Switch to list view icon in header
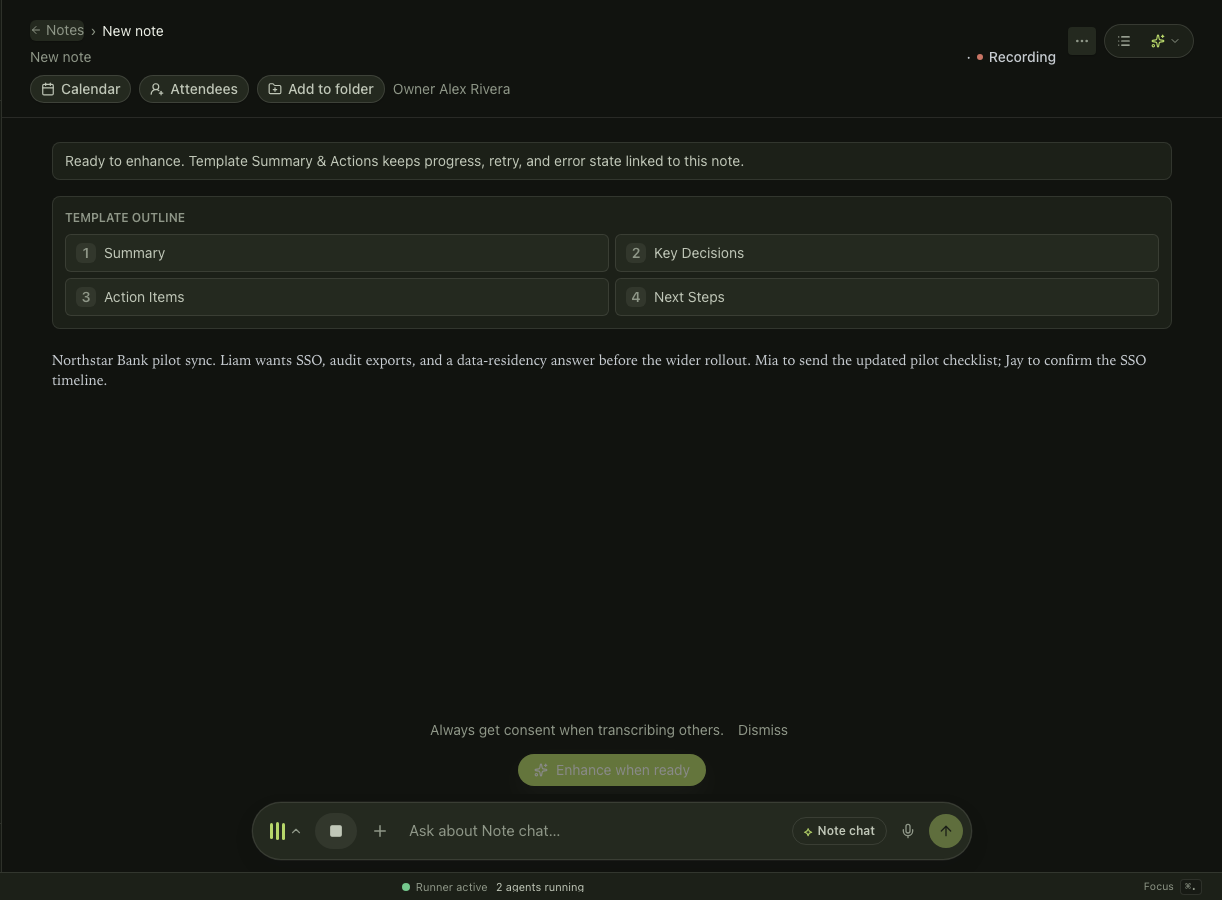This screenshot has width=1222, height=900. 1124,41
